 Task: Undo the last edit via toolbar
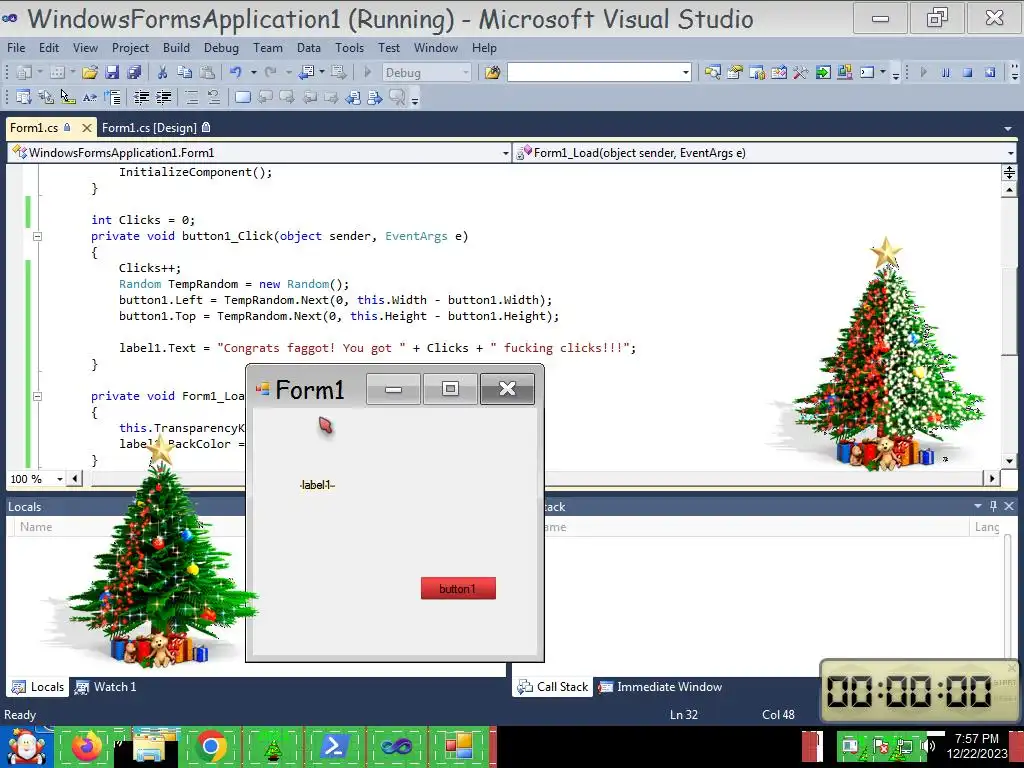(x=236, y=72)
